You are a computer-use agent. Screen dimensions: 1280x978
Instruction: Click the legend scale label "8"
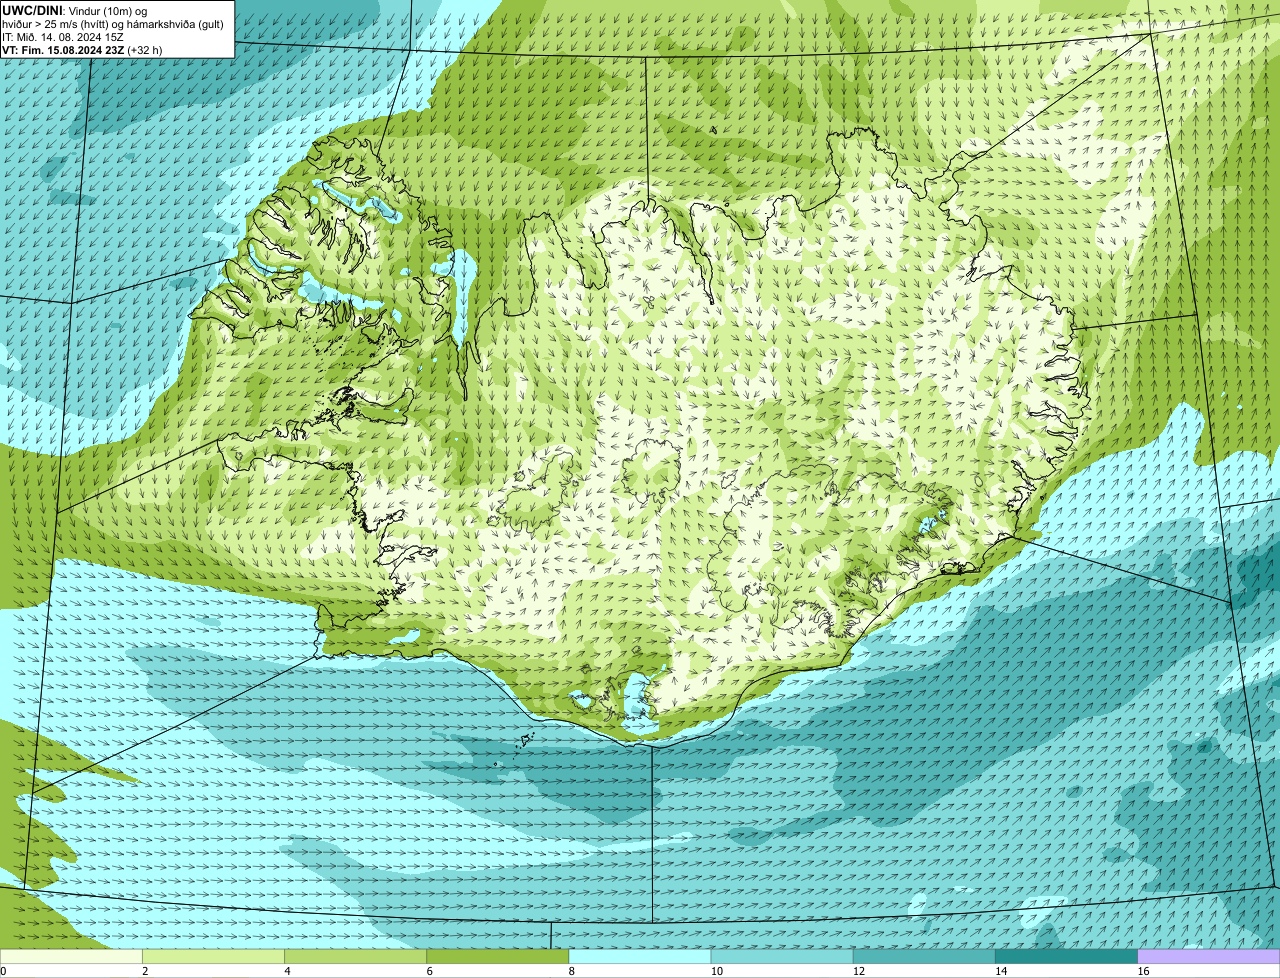pyautogui.click(x=571, y=971)
